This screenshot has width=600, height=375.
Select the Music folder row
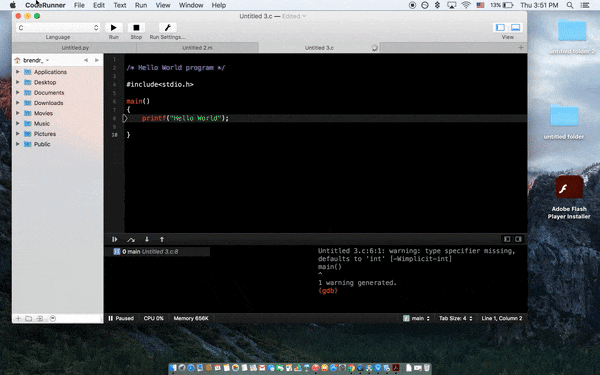[58, 124]
